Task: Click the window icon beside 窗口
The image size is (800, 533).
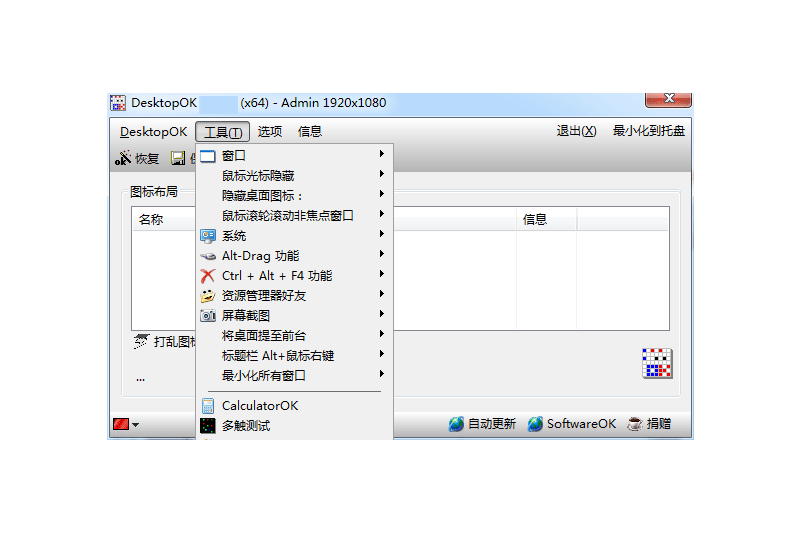Action: (x=208, y=156)
